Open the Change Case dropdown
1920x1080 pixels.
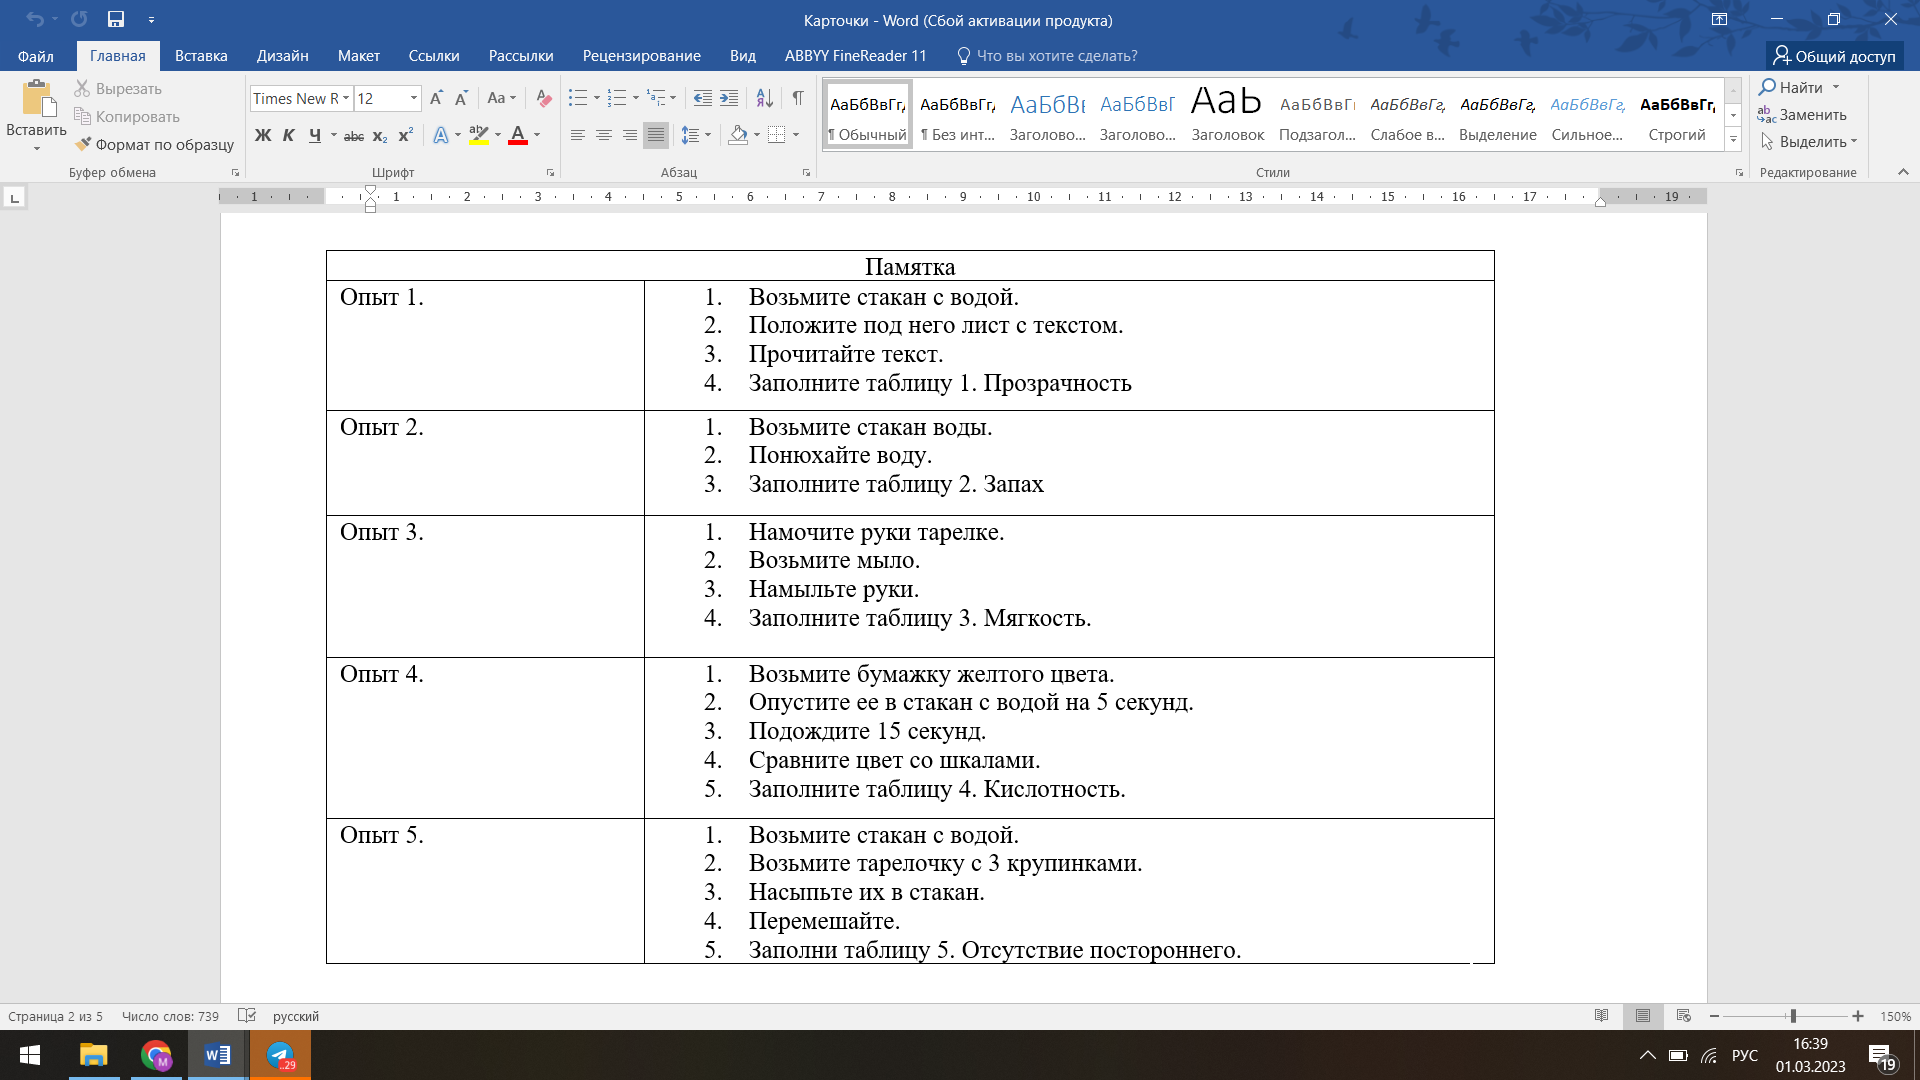point(502,98)
